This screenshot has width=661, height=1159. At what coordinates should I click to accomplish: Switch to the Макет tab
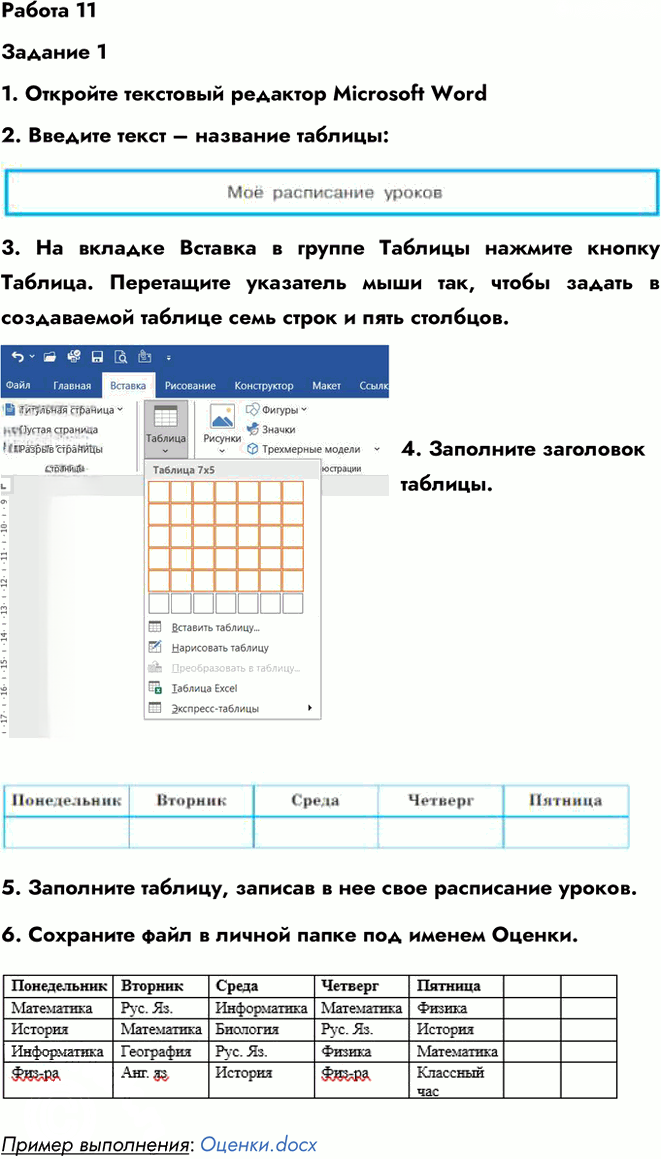(x=327, y=386)
